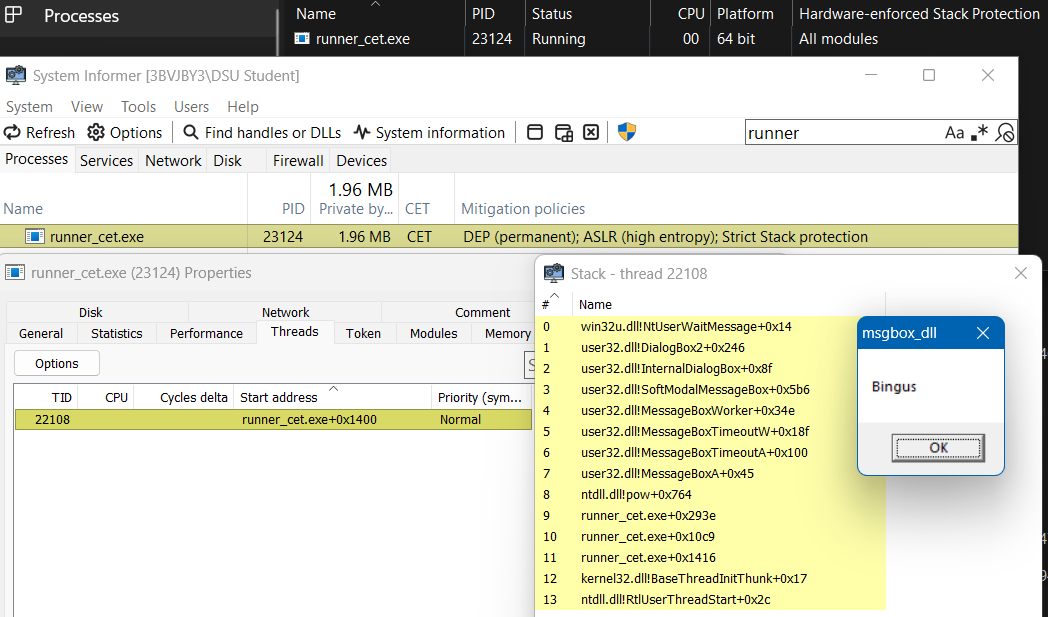1048x617 pixels.
Task: Open the Performance tab
Action: (x=206, y=333)
